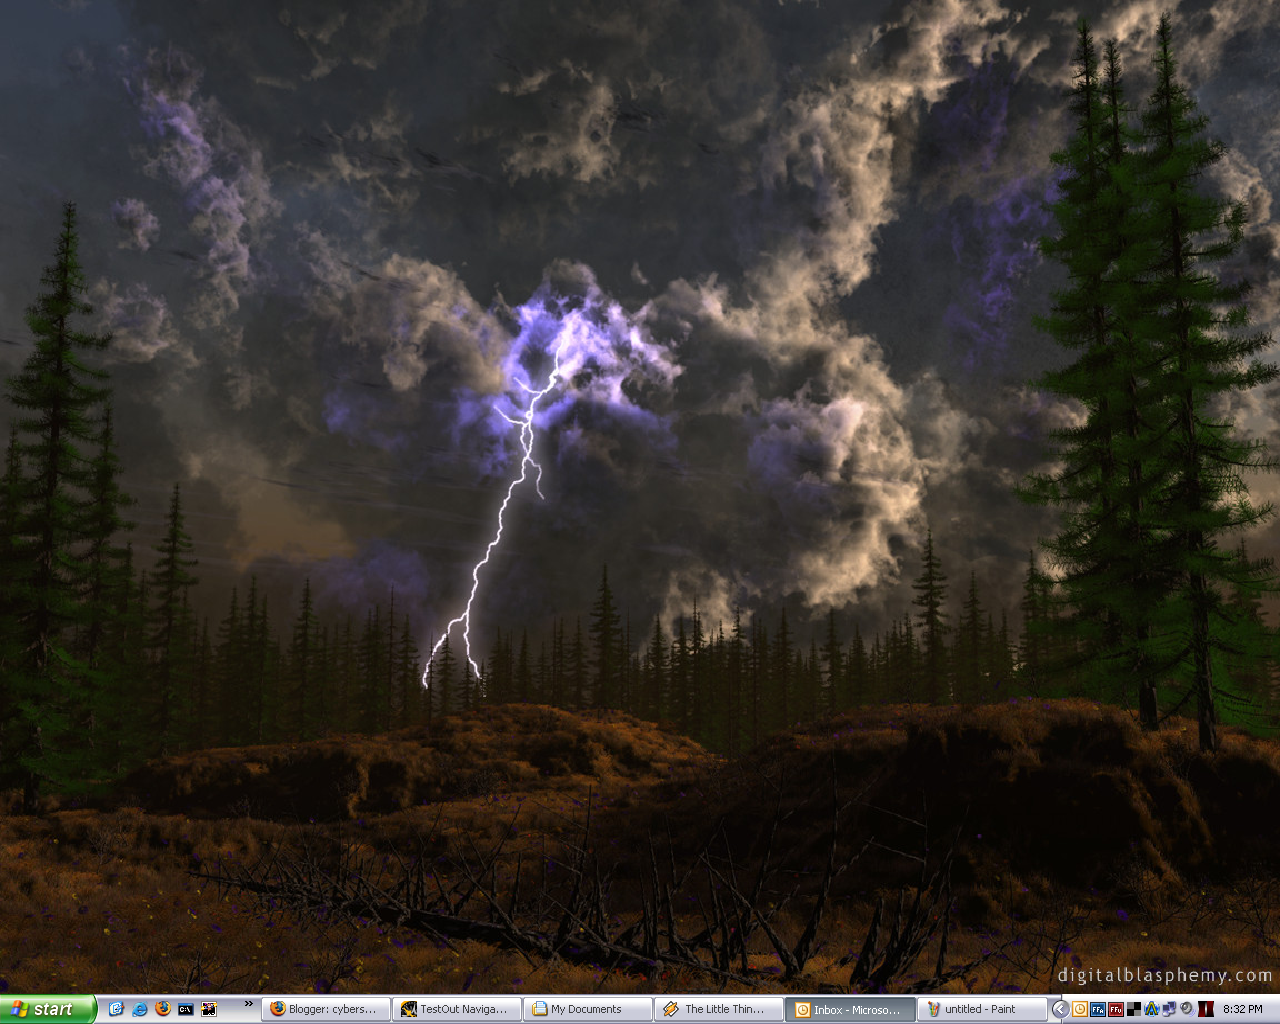Click the blue FFA tray icon
Image resolution: width=1280 pixels, height=1024 pixels.
tap(1097, 1009)
